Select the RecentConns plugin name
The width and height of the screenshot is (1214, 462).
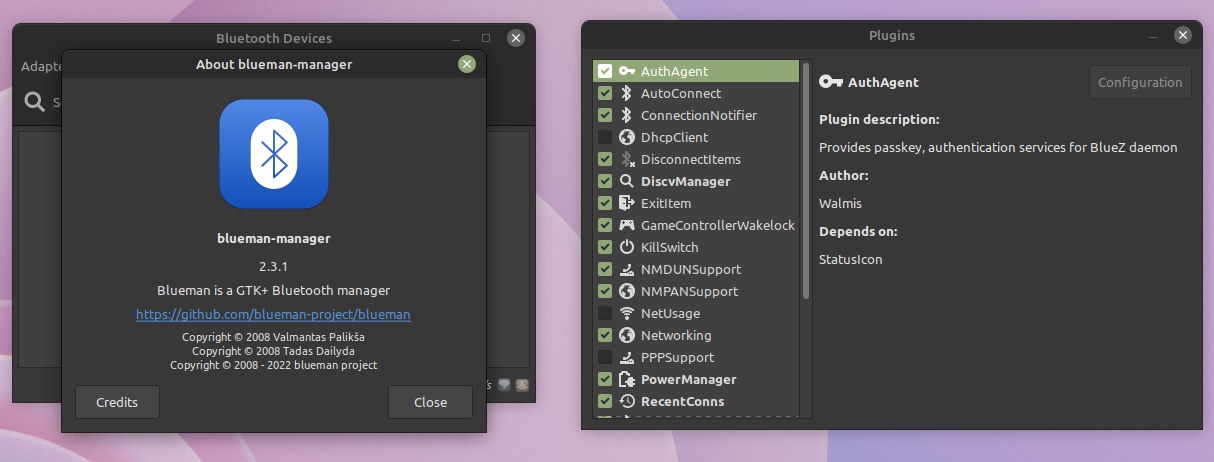(x=683, y=401)
